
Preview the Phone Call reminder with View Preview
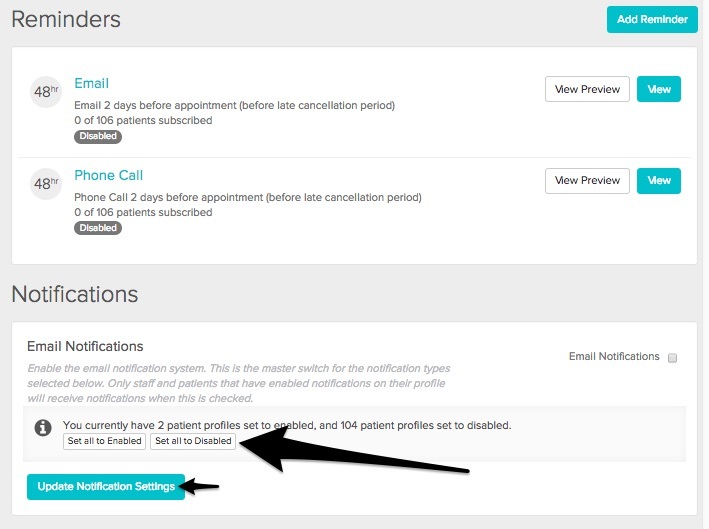click(587, 181)
